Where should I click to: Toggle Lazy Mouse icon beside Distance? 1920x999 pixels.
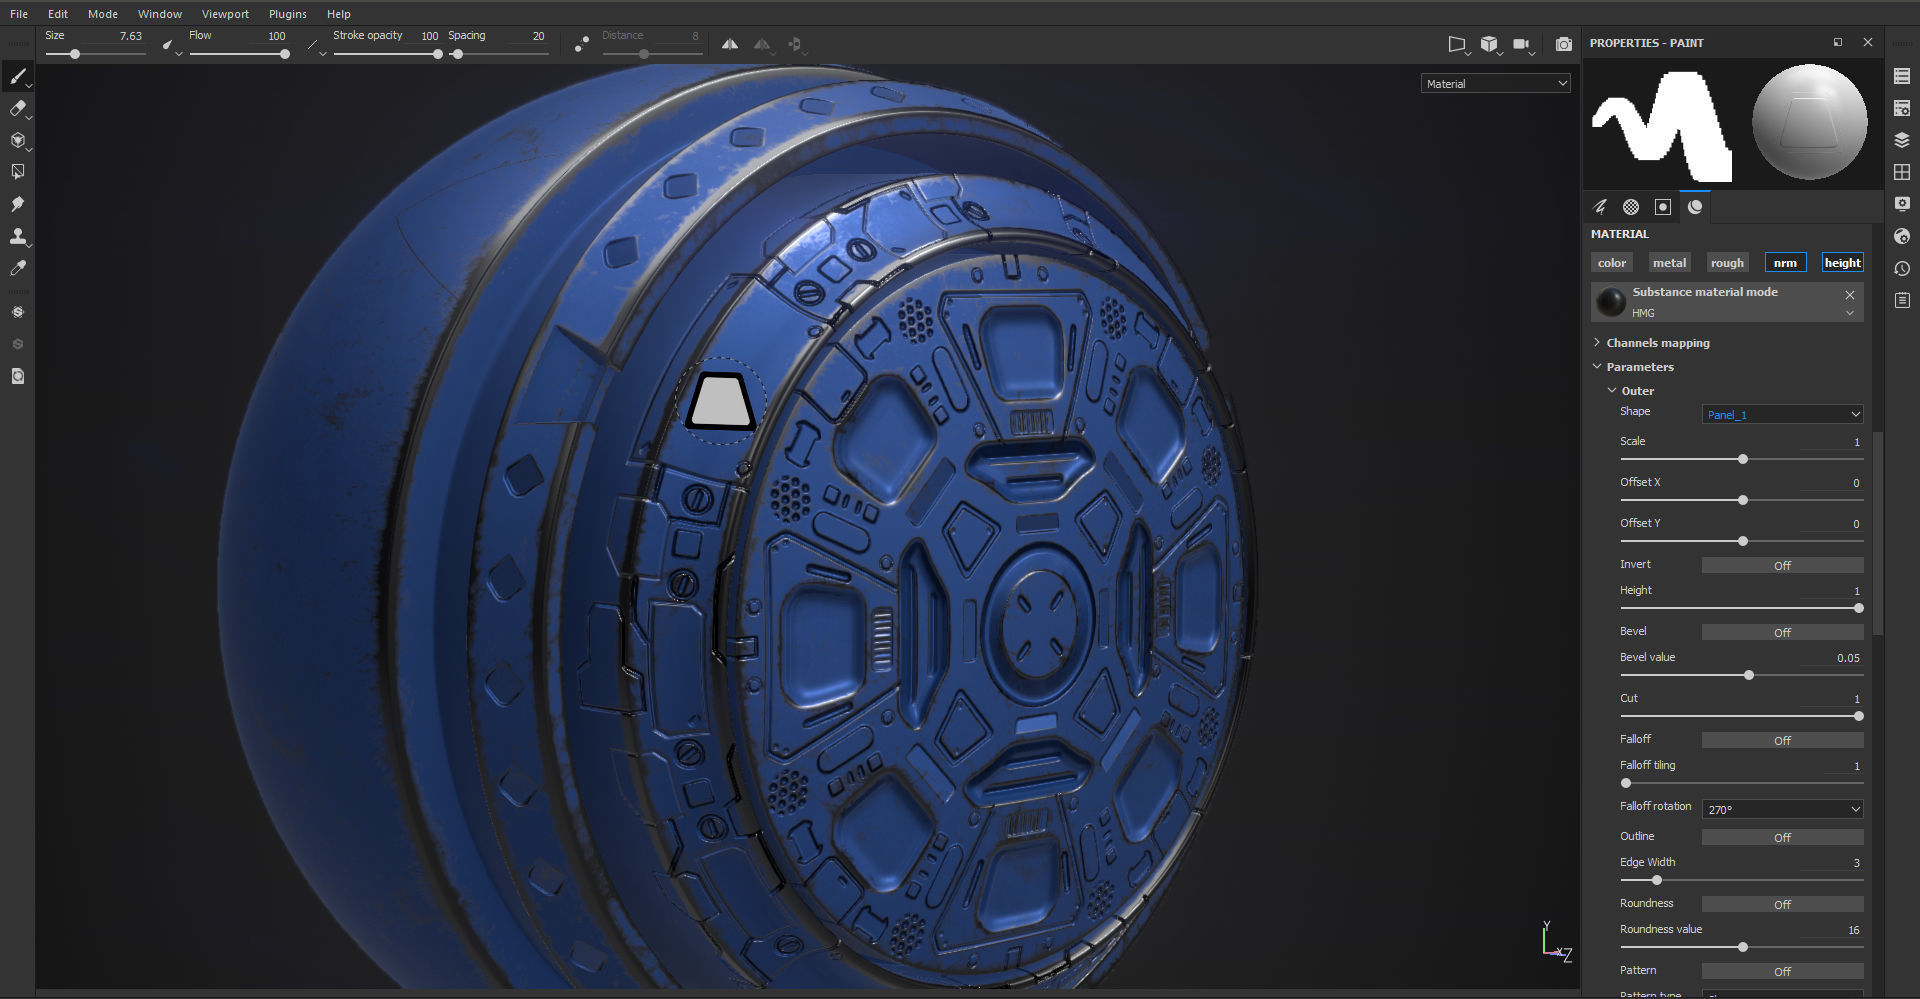582,44
